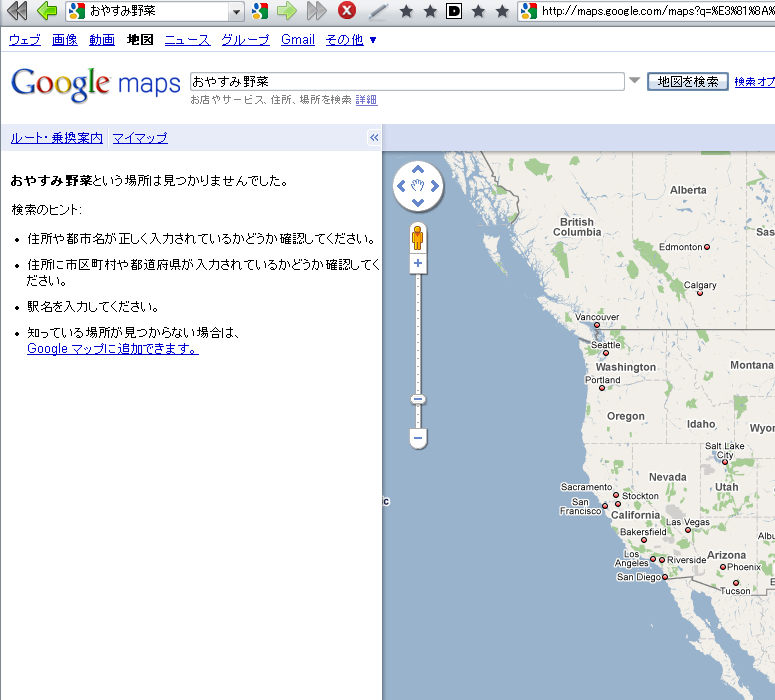Click the green forward arrow icon

tap(287, 10)
